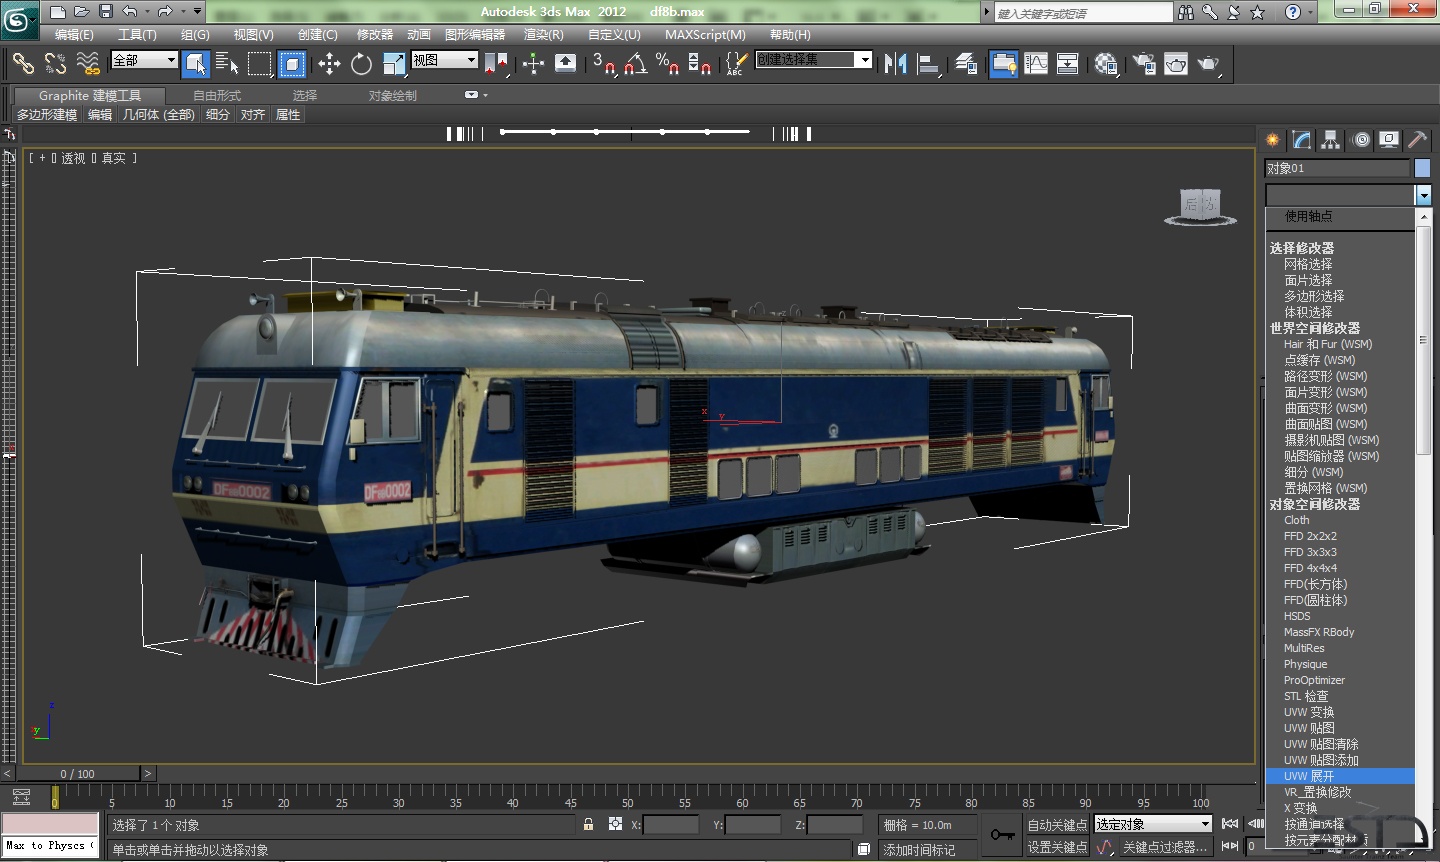
Task: Select UVW 展开 modifier in list
Action: 1340,776
